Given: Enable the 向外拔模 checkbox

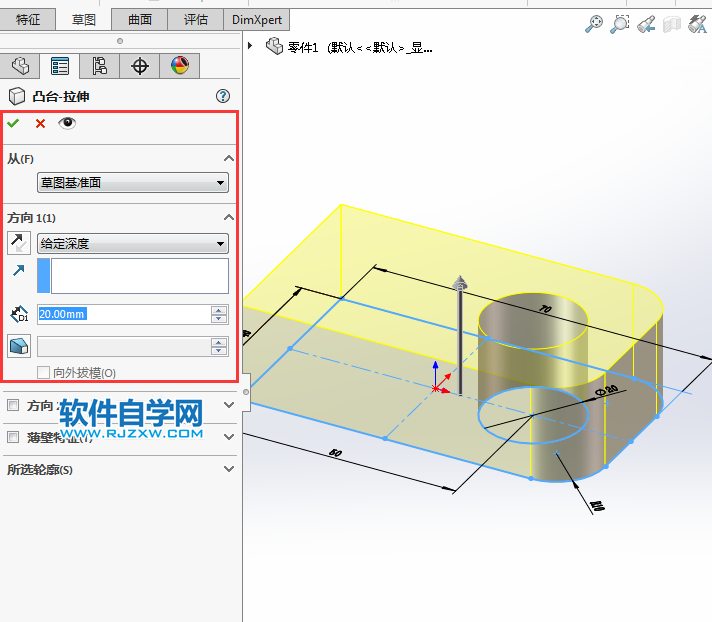Looking at the screenshot, I should click(x=43, y=373).
